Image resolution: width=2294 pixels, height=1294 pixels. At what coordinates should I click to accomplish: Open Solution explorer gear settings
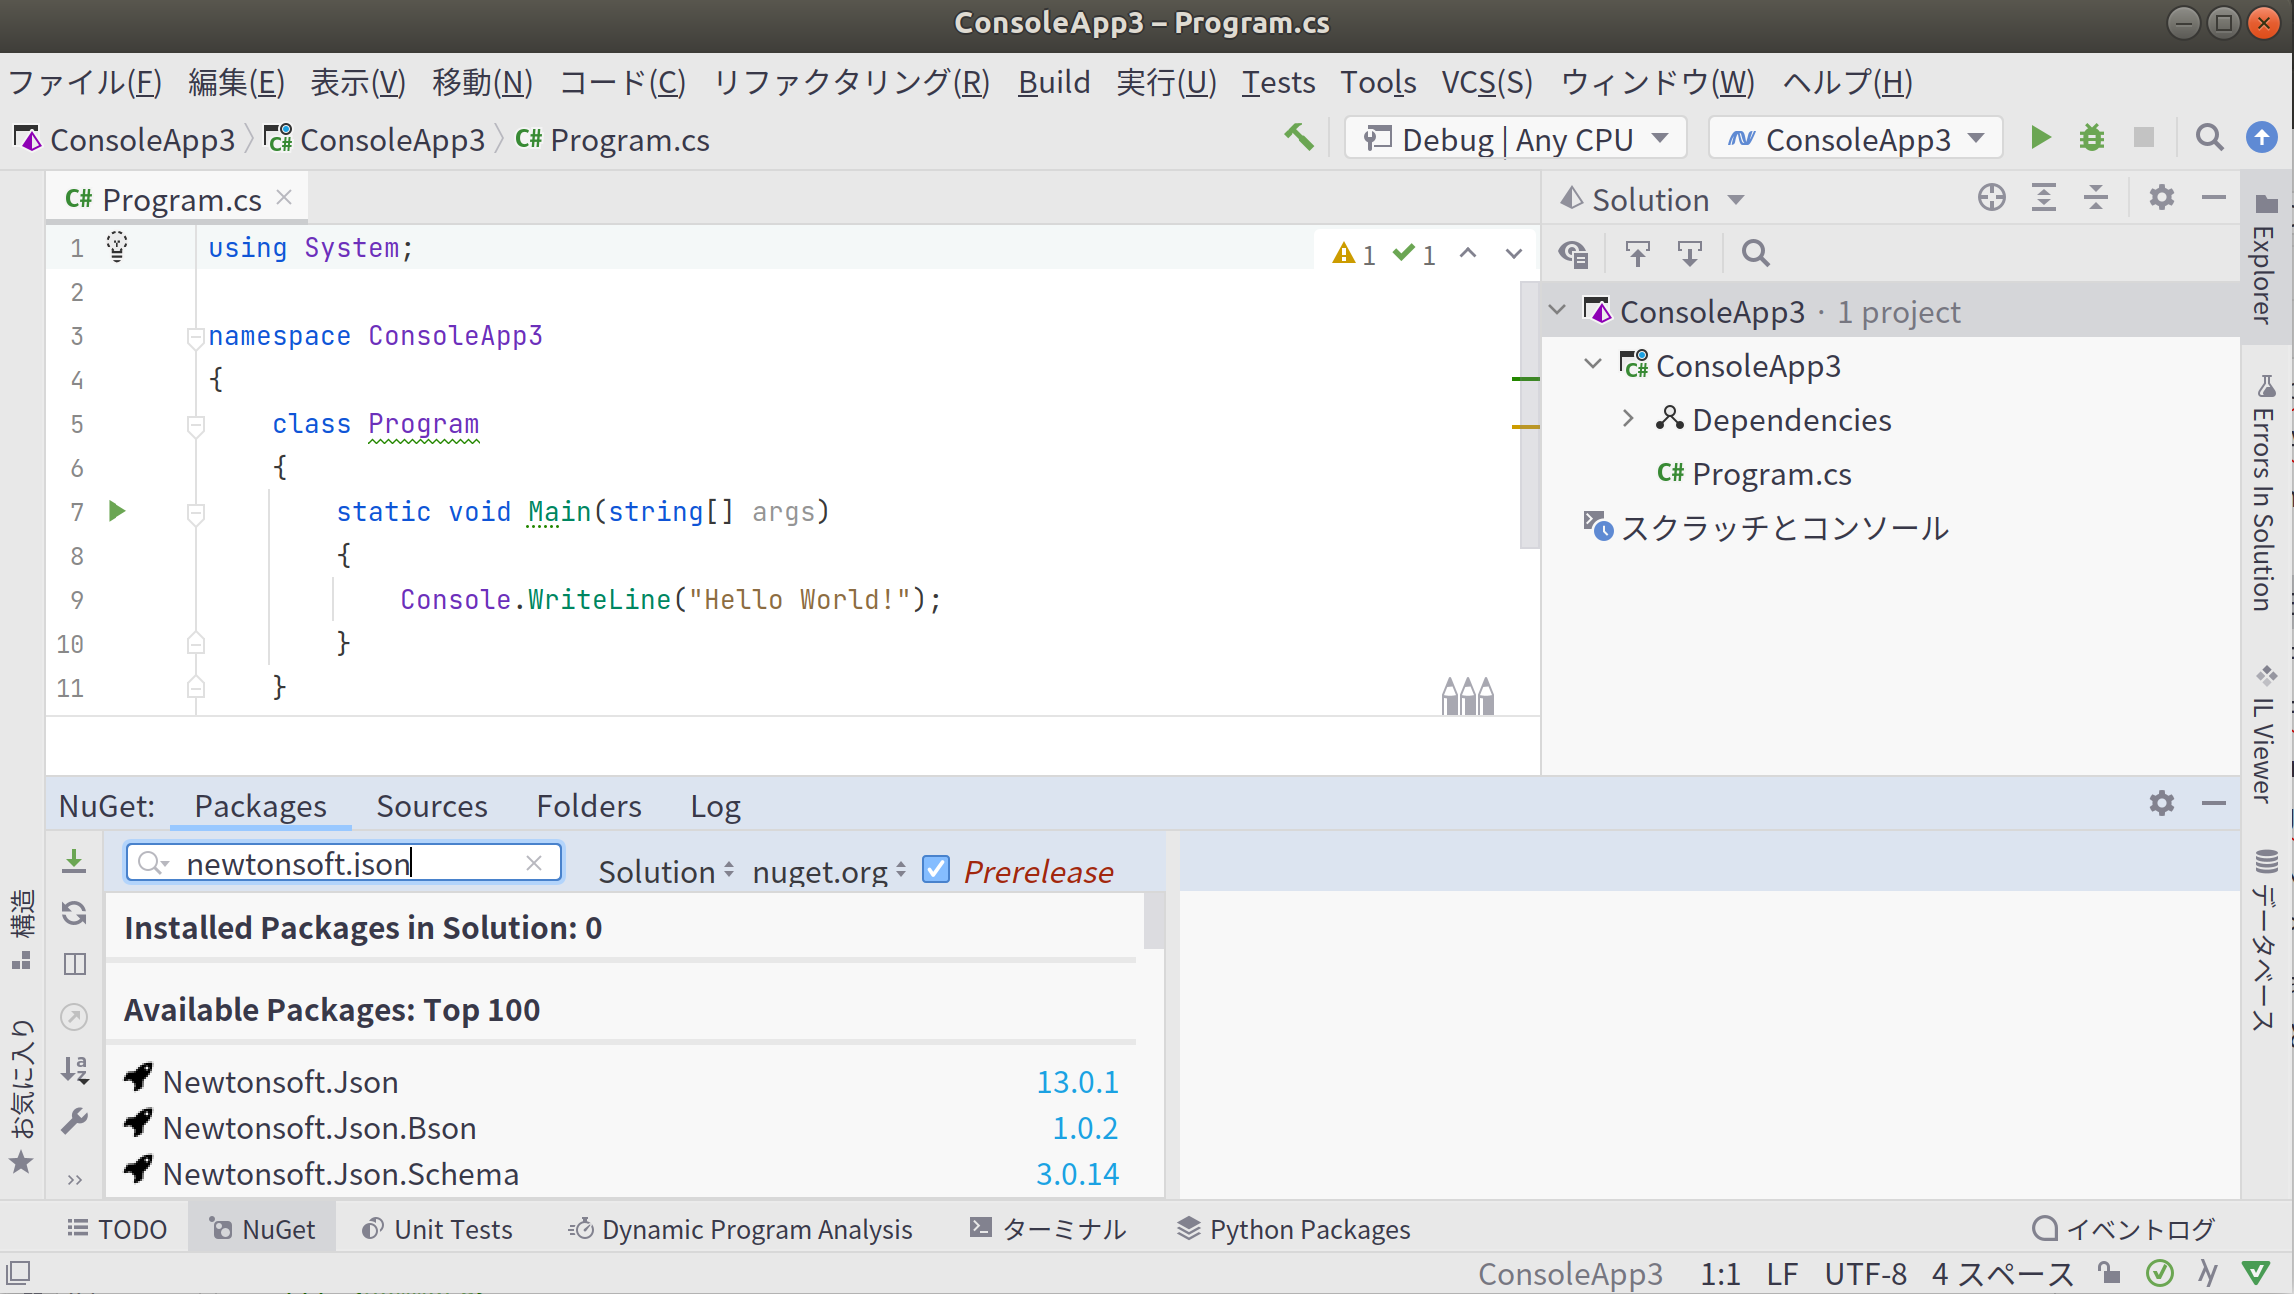pyautogui.click(x=2162, y=198)
